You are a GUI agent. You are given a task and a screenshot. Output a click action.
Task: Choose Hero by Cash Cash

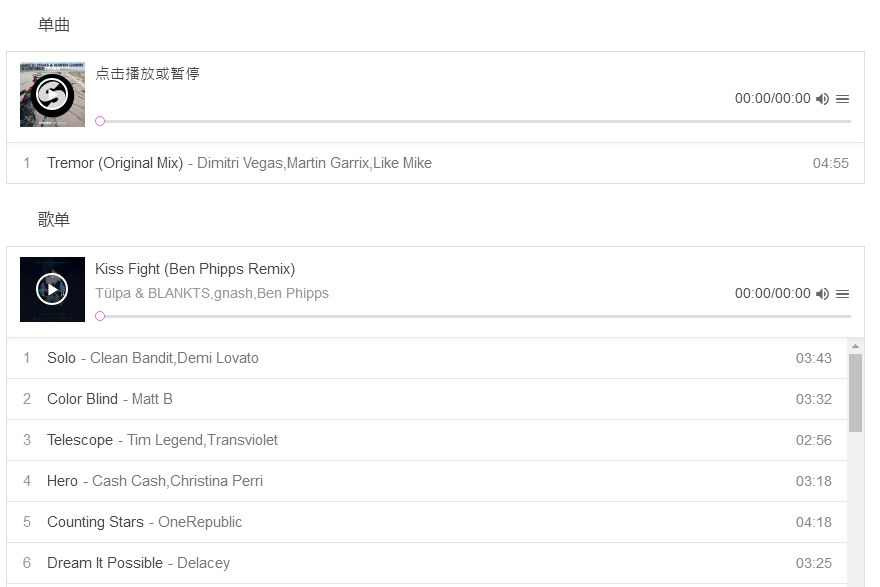[x=62, y=481]
